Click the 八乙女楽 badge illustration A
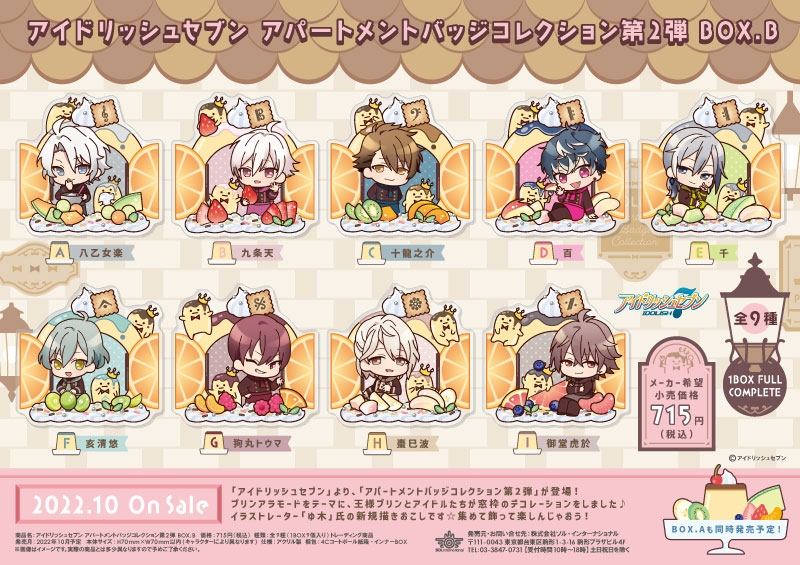 point(90,166)
